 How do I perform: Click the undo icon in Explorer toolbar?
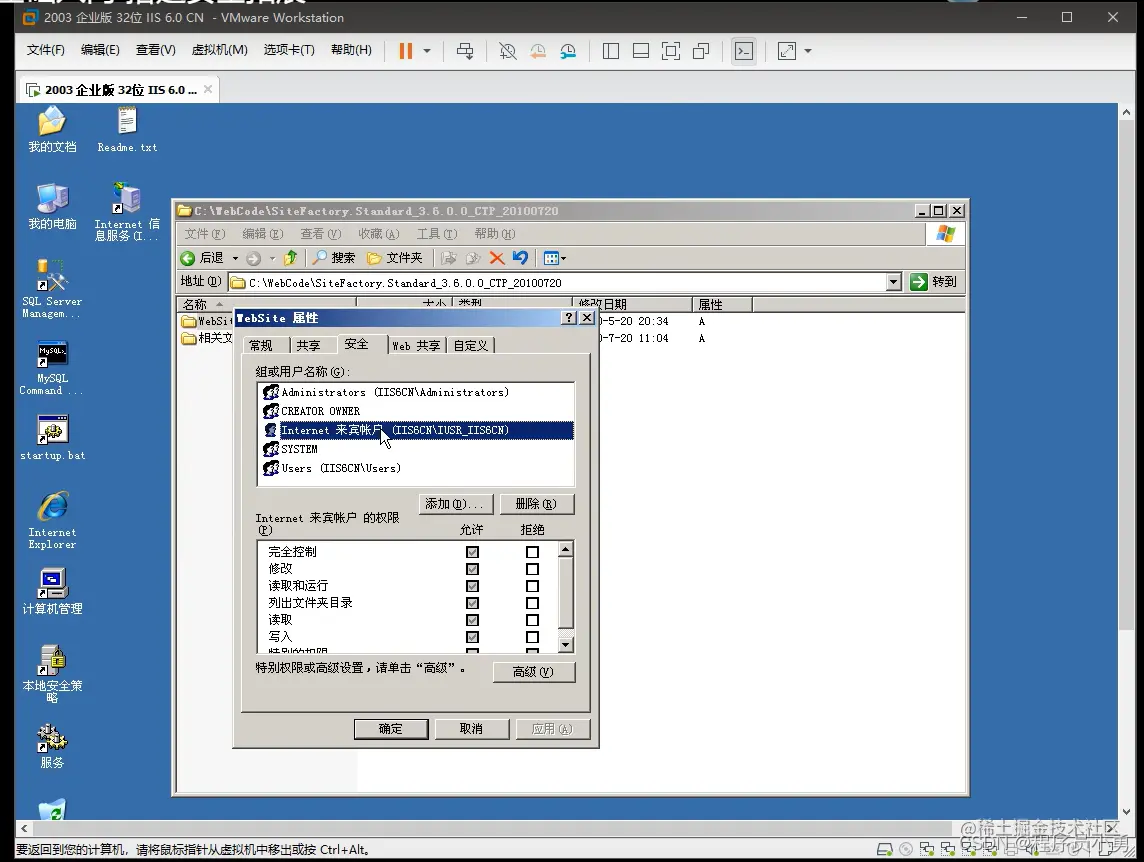(x=520, y=258)
